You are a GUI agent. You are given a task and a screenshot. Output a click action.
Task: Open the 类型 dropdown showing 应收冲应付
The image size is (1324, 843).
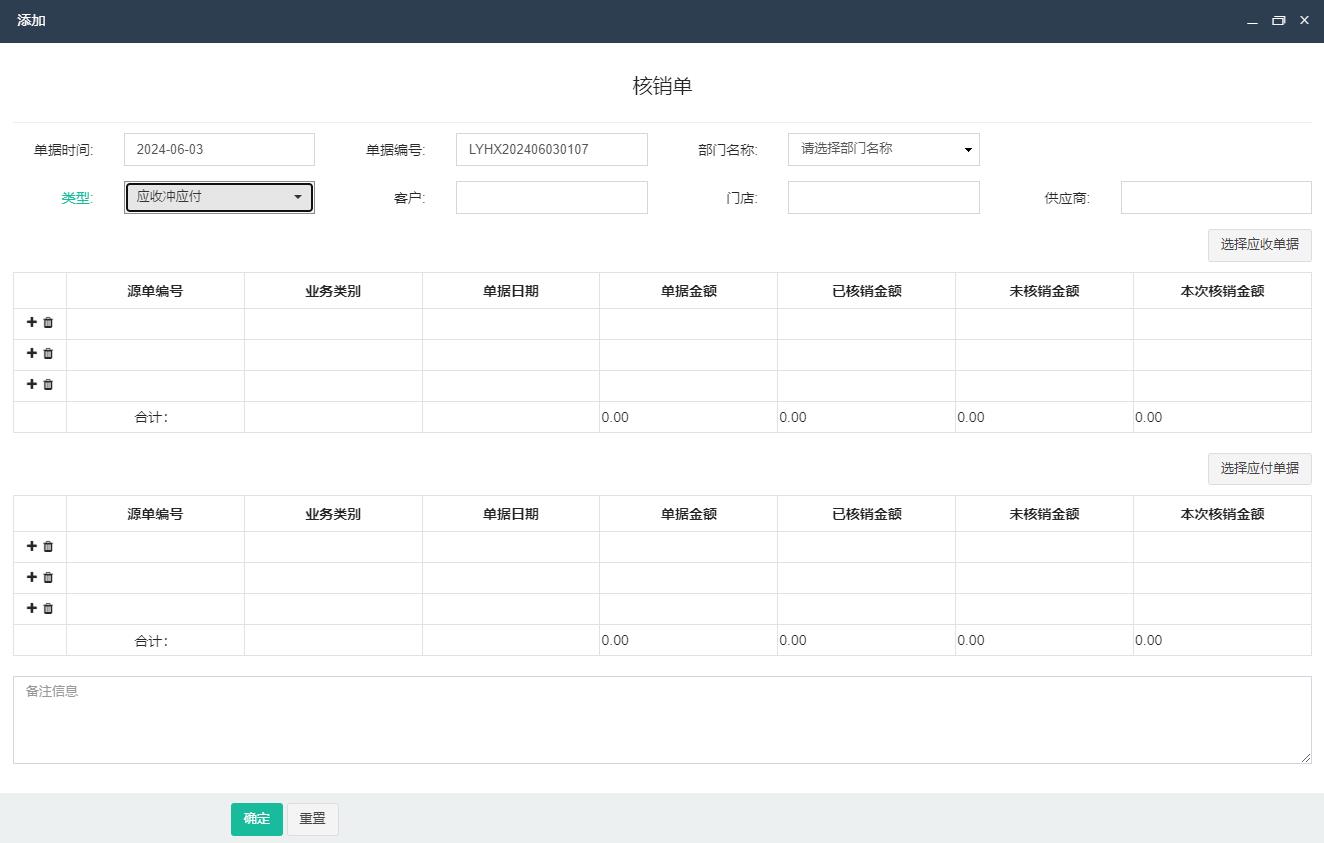pos(219,197)
